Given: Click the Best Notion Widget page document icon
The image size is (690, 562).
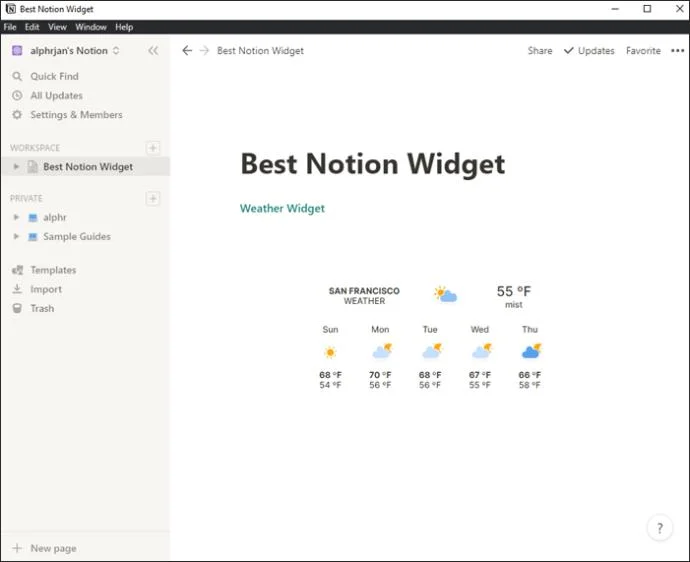Looking at the screenshot, I should (33, 167).
